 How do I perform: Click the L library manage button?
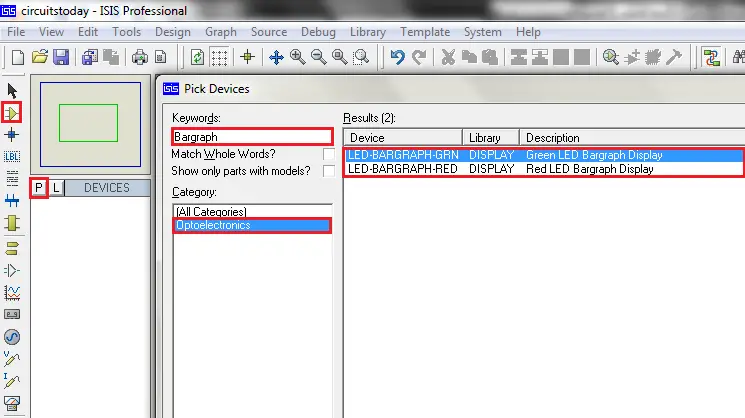tap(56, 188)
